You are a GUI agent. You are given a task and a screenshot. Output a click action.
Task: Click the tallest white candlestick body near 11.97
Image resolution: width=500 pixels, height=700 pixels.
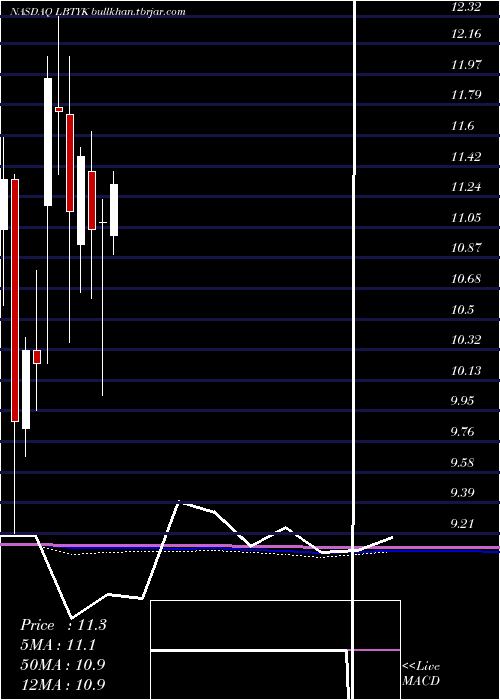pos(48,142)
